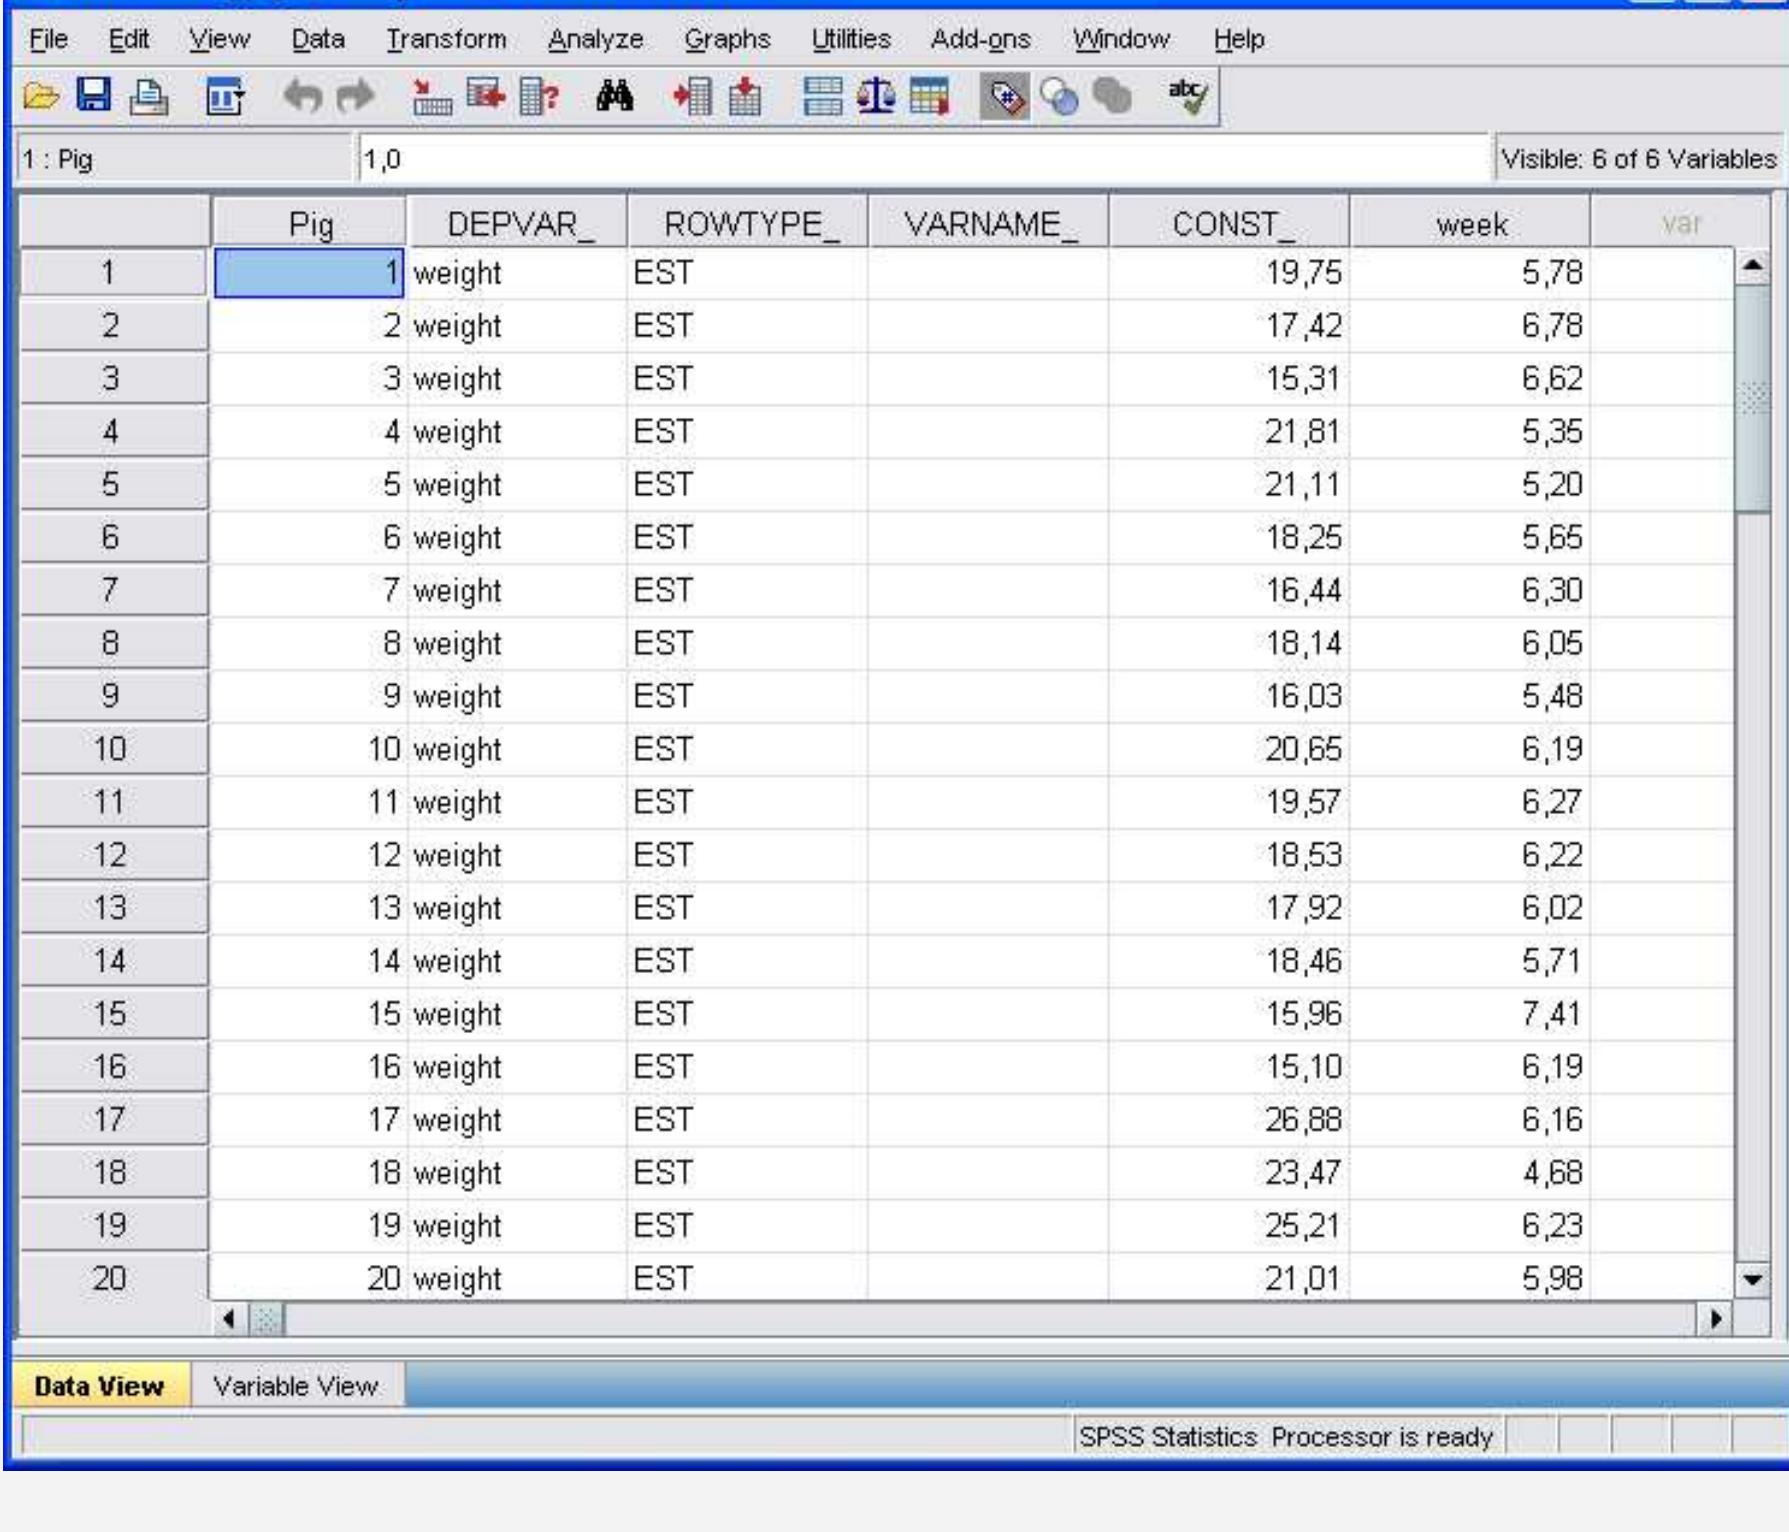Screen dimensions: 1789x1532
Task: Select the week column header
Action: coord(1470,223)
